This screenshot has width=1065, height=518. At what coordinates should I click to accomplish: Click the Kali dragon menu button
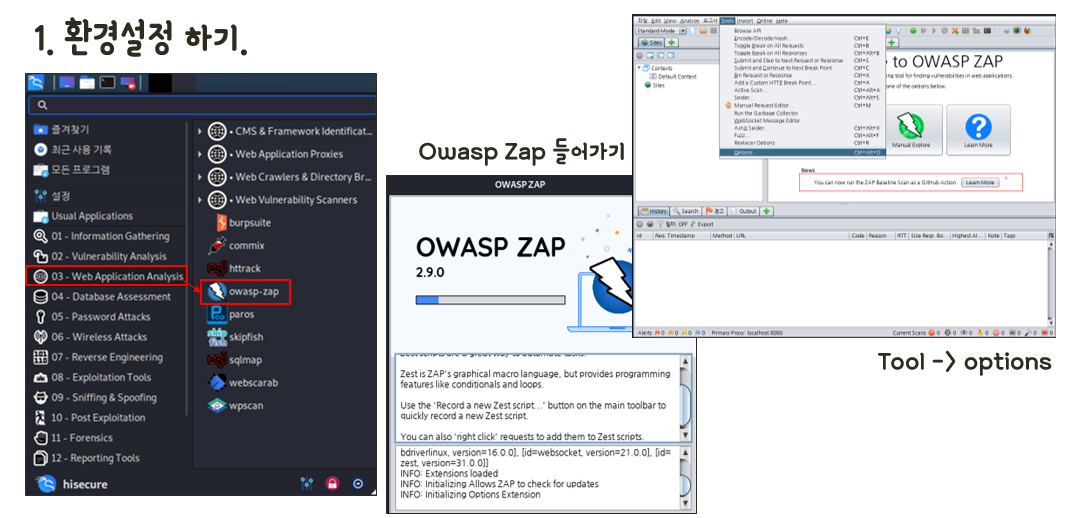click(36, 83)
